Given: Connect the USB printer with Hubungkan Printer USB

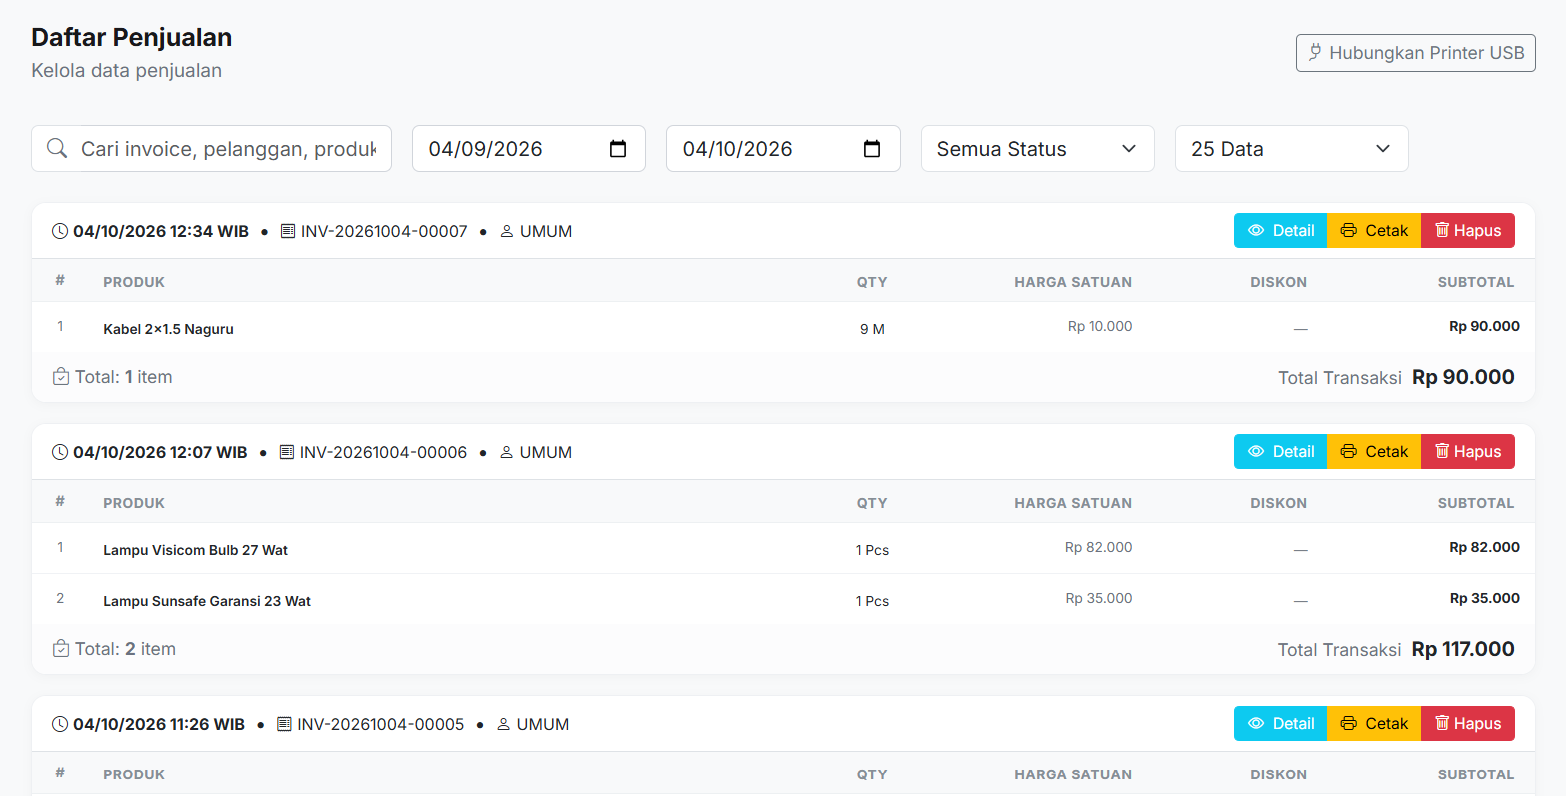Looking at the screenshot, I should tap(1416, 53).
